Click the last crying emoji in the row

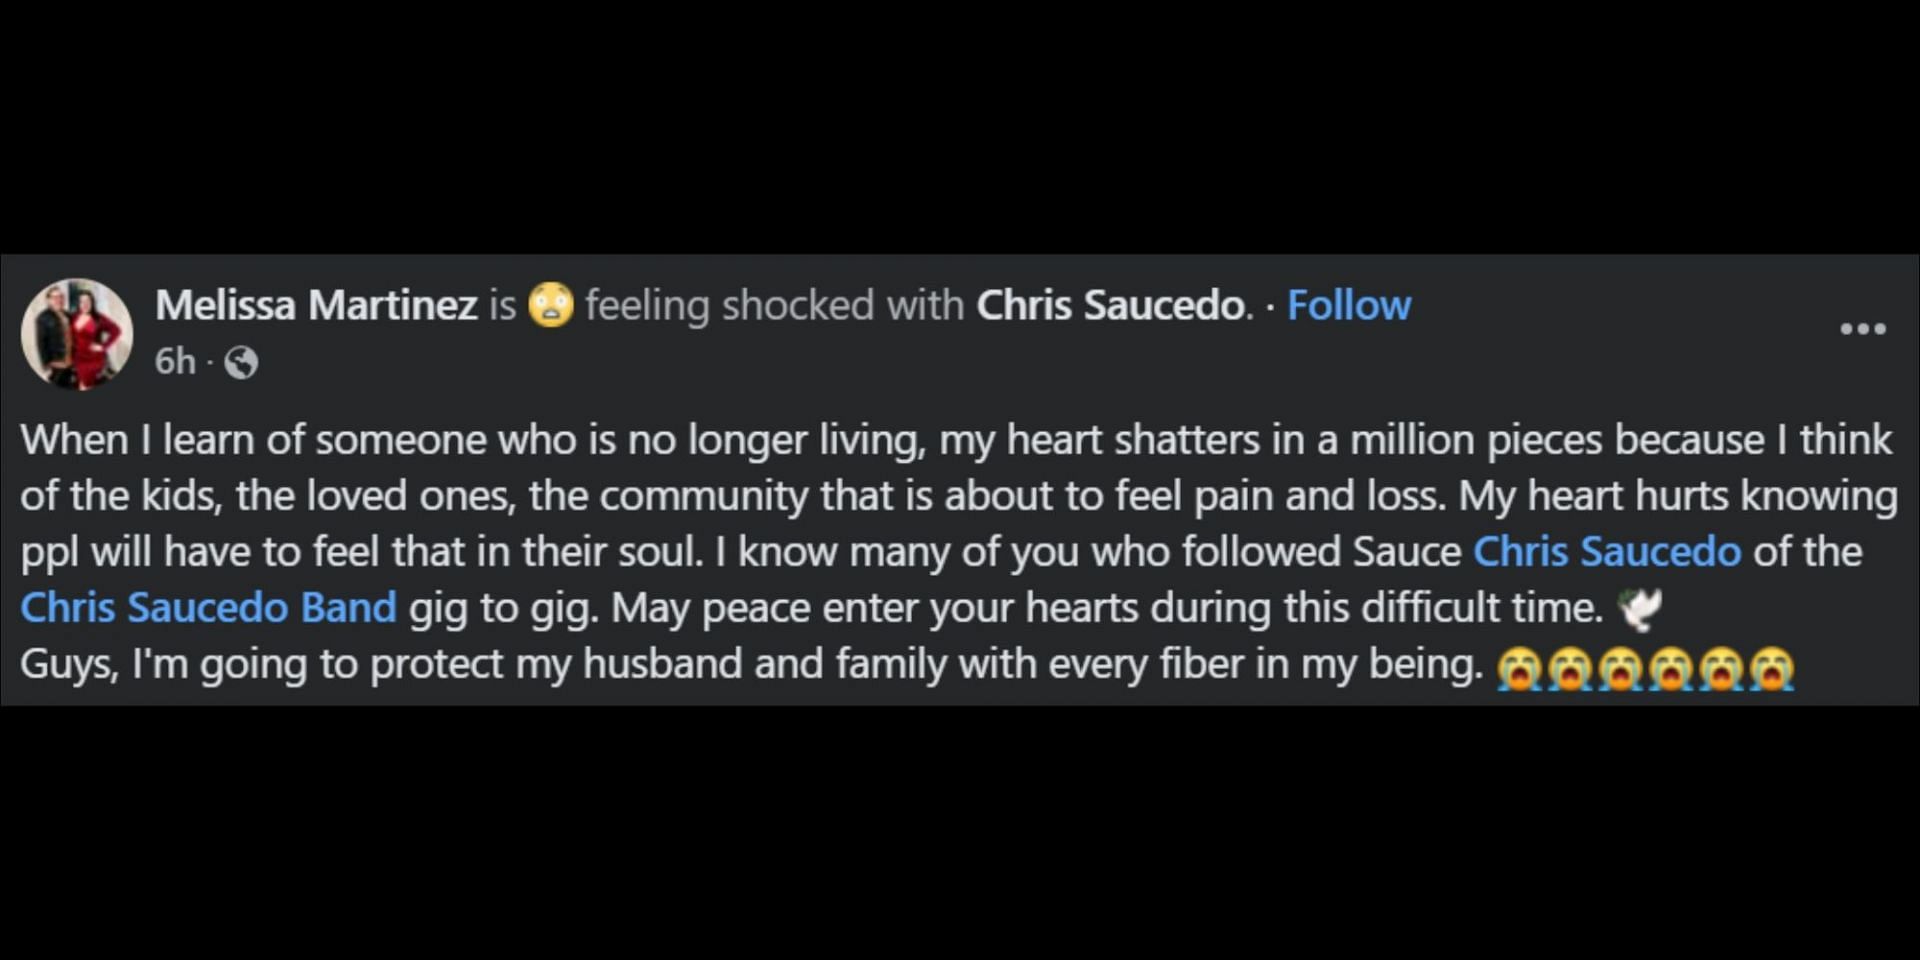coord(1771,669)
